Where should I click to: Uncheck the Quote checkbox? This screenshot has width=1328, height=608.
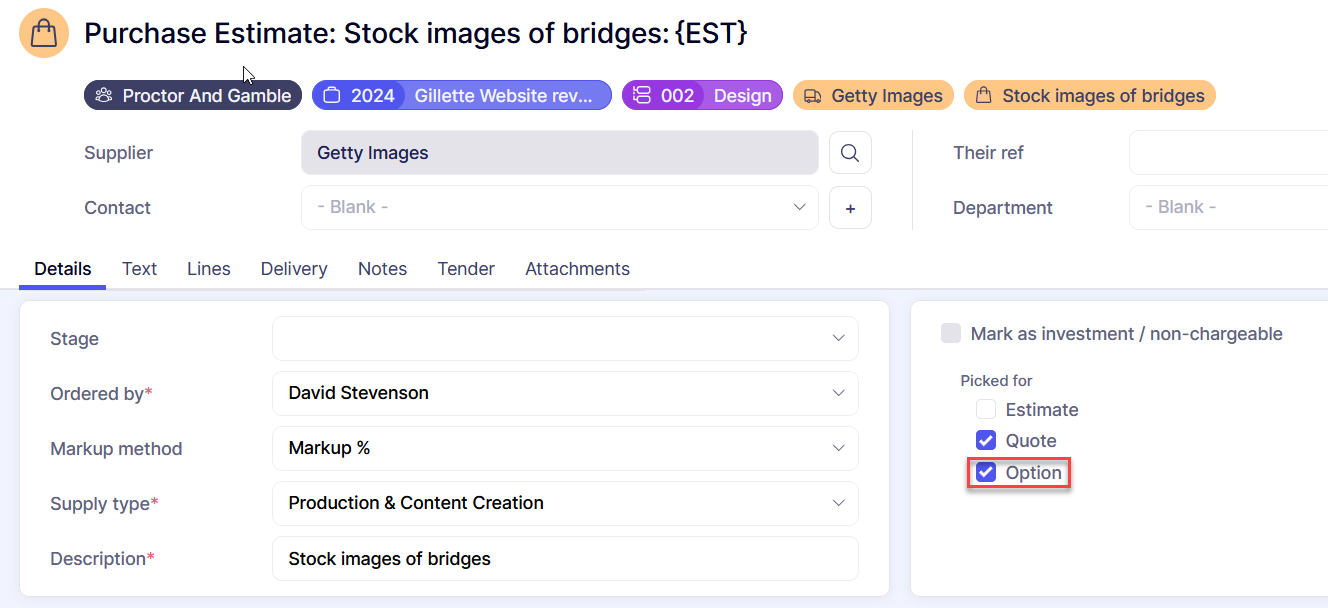tap(986, 441)
